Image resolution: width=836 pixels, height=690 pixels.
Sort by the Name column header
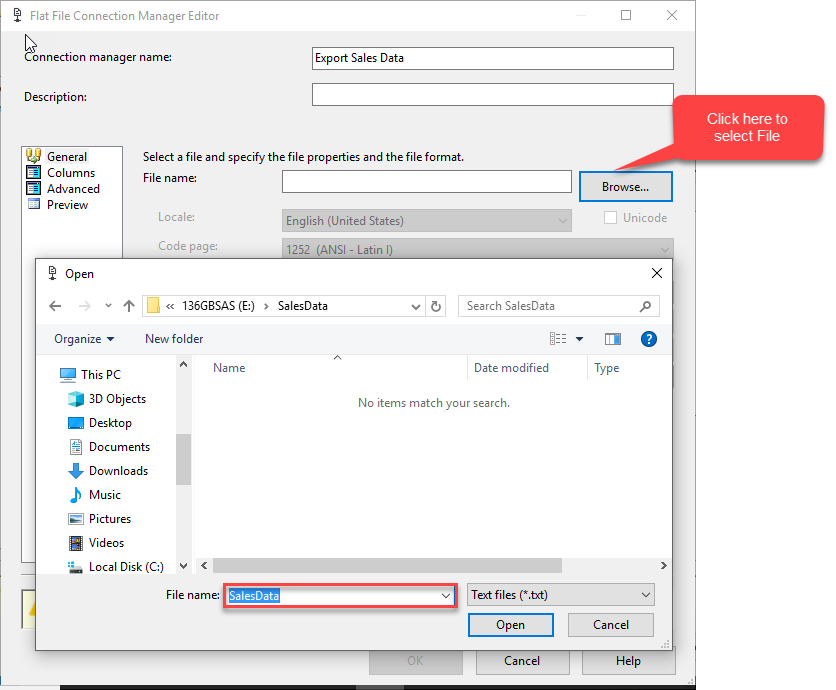coord(229,368)
